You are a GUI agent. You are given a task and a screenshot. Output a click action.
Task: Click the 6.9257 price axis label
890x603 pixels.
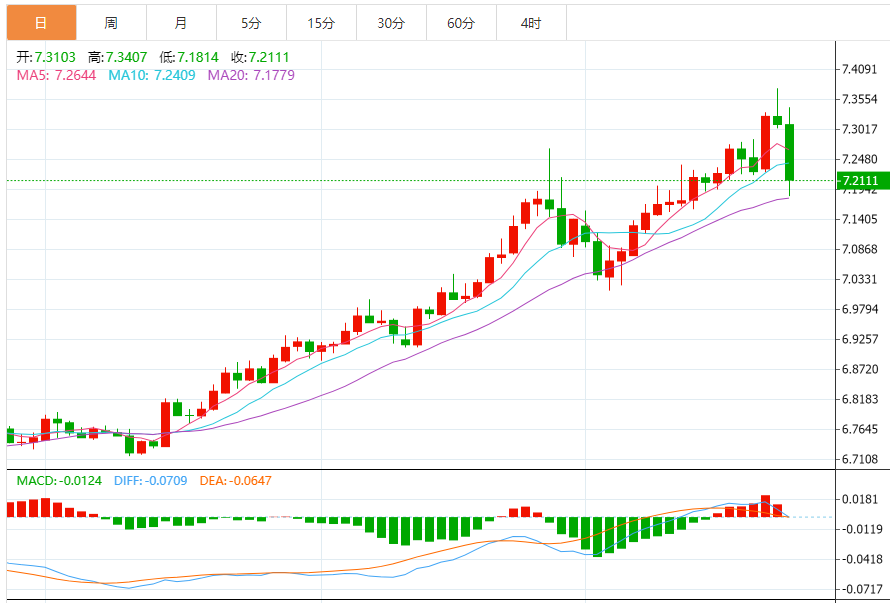click(860, 339)
